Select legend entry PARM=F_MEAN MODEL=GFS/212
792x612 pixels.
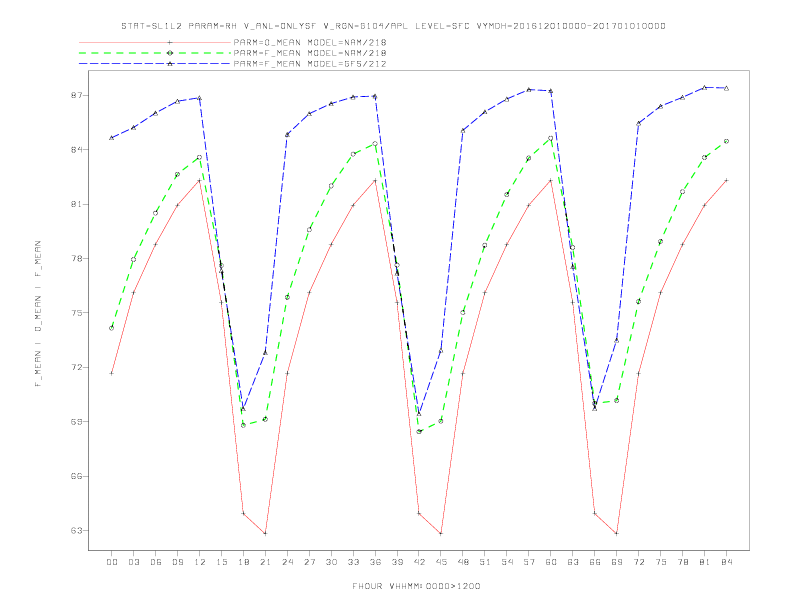point(310,64)
